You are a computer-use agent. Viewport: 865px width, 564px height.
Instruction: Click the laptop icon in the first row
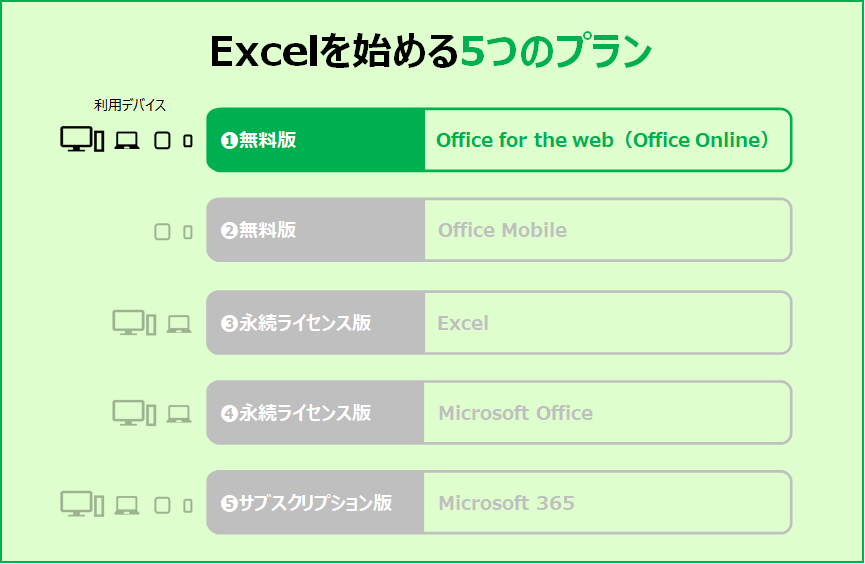(127, 141)
